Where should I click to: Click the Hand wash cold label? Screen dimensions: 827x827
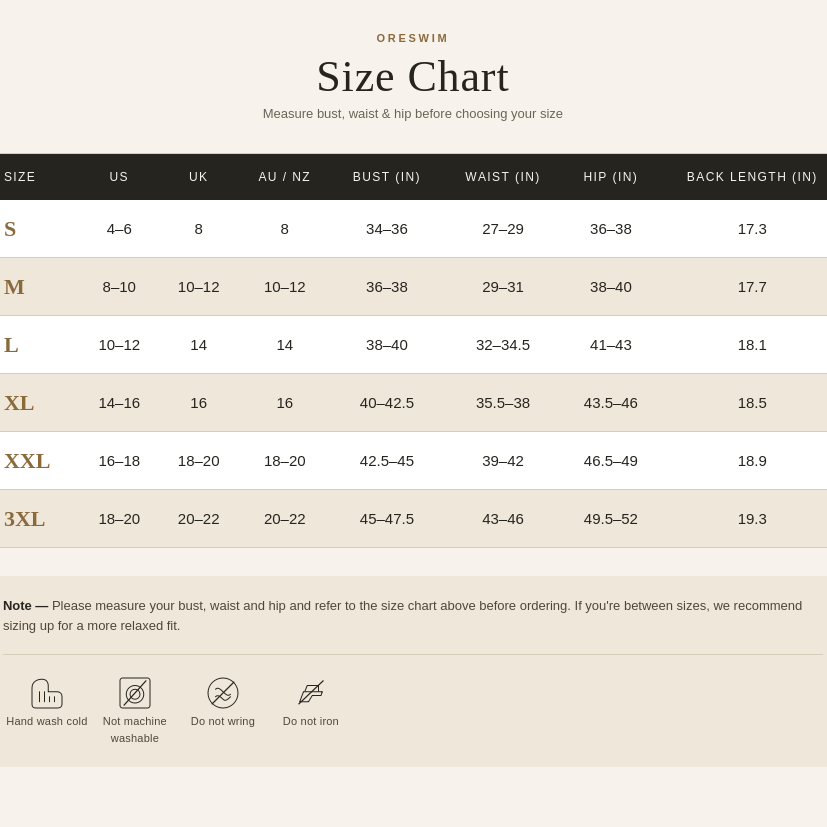click(x=47, y=721)
